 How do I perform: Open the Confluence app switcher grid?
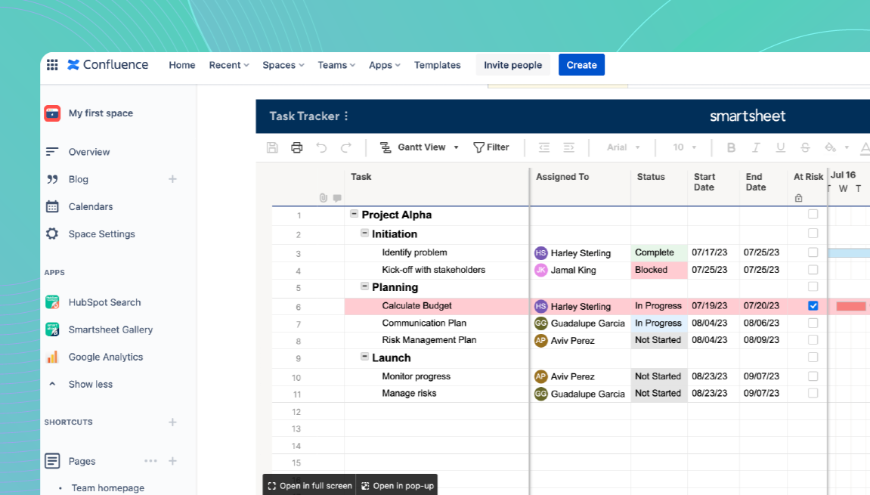click(x=52, y=65)
